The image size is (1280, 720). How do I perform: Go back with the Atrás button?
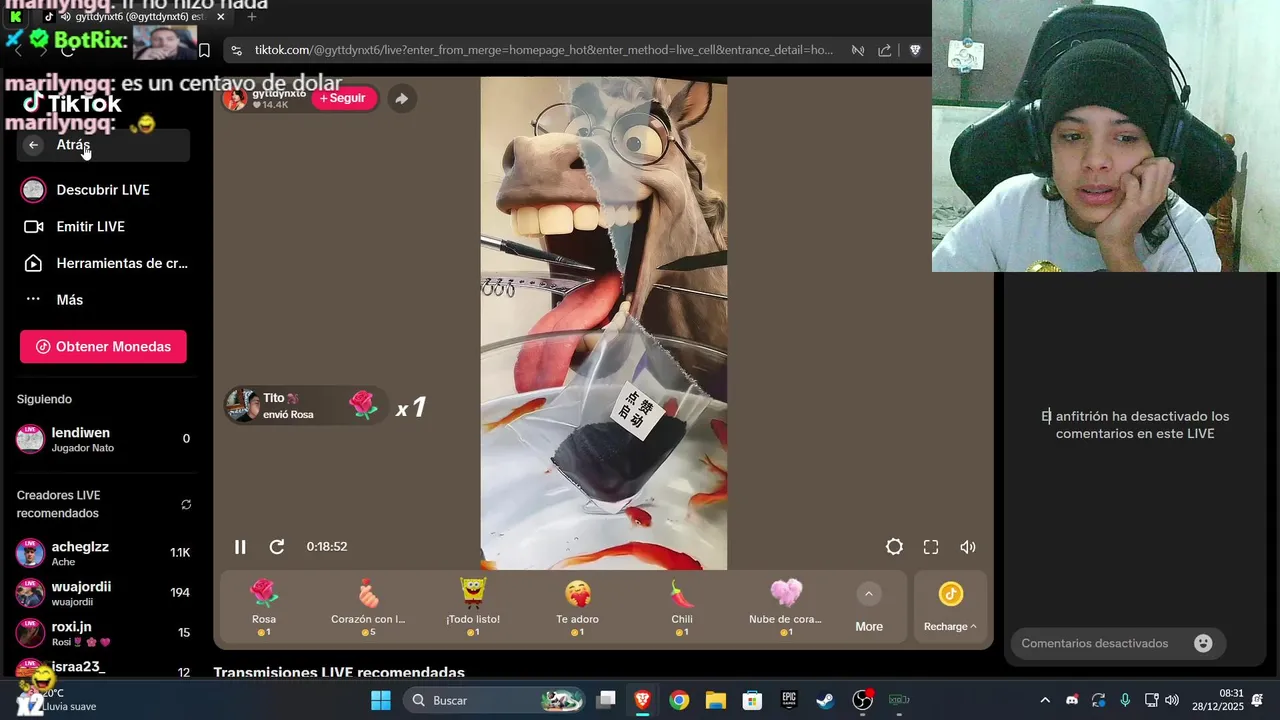103,145
